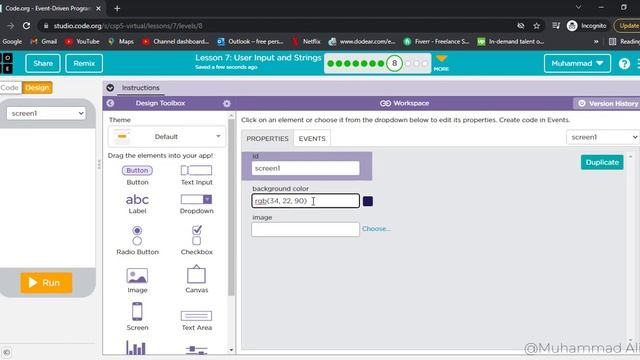This screenshot has height=360, width=640.
Task: Open the Reading list
Action: (x=624, y=41)
